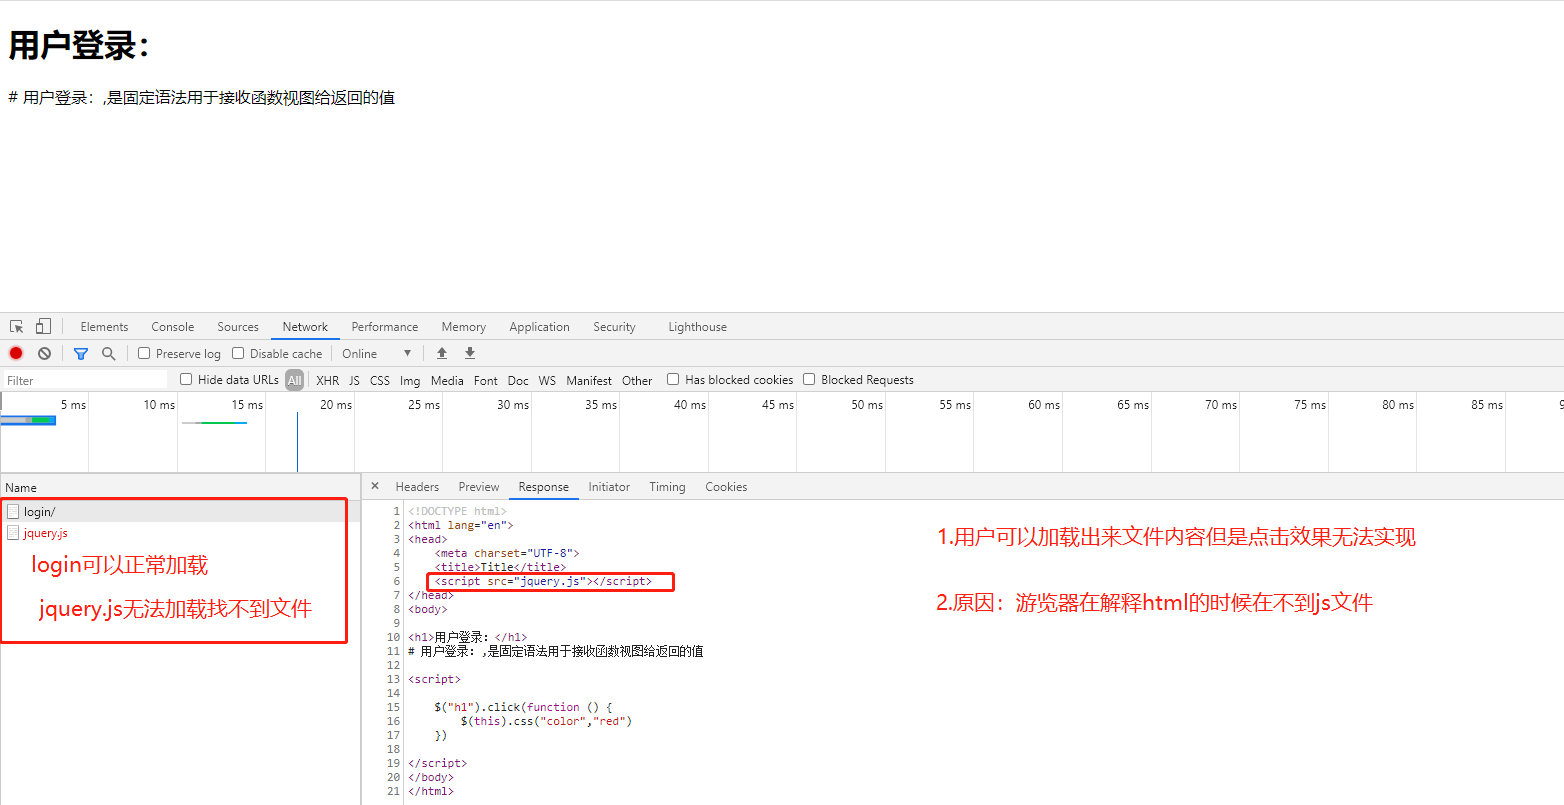Viewport: 1564px width, 805px height.
Task: Click the import HAR upload arrow
Action: point(442,353)
